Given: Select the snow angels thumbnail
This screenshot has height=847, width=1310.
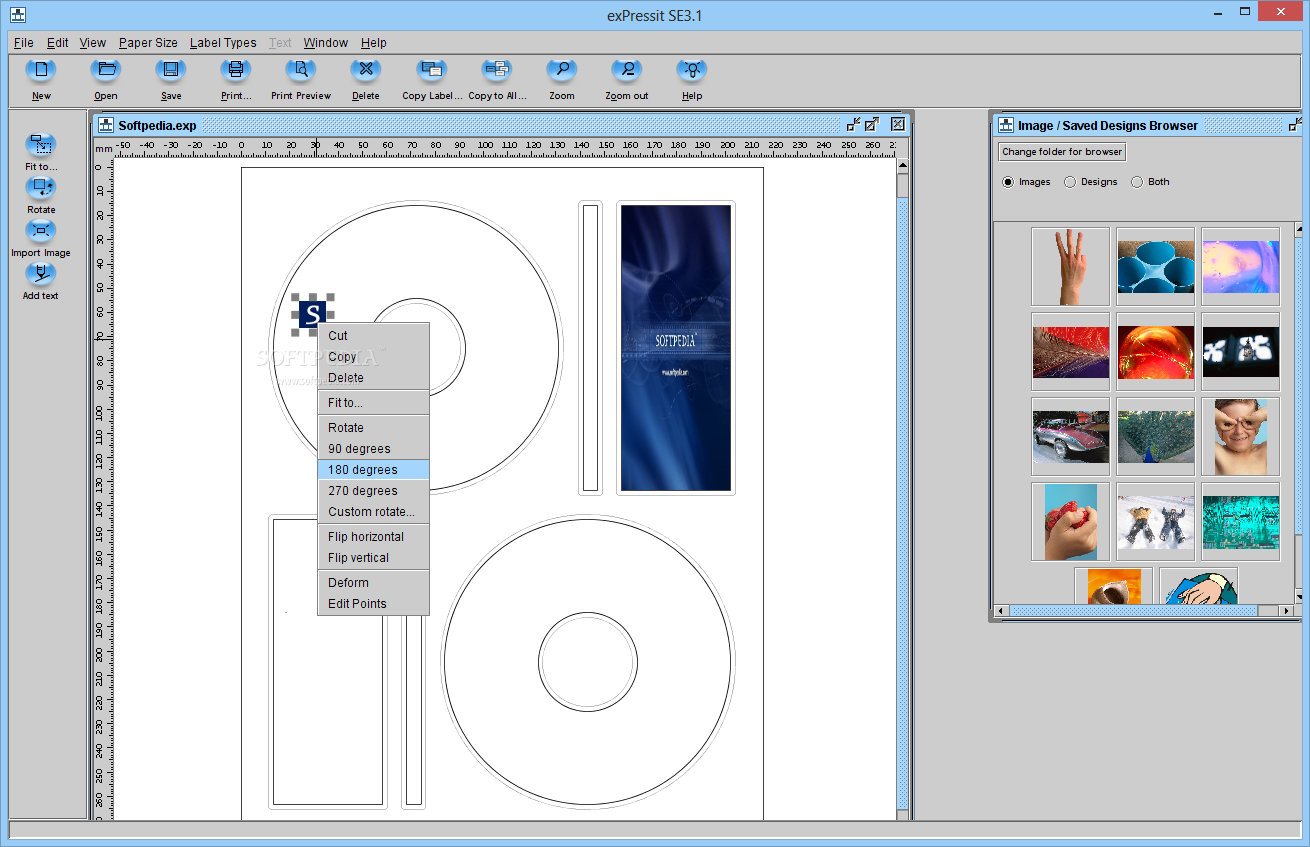Looking at the screenshot, I should click(1156, 522).
